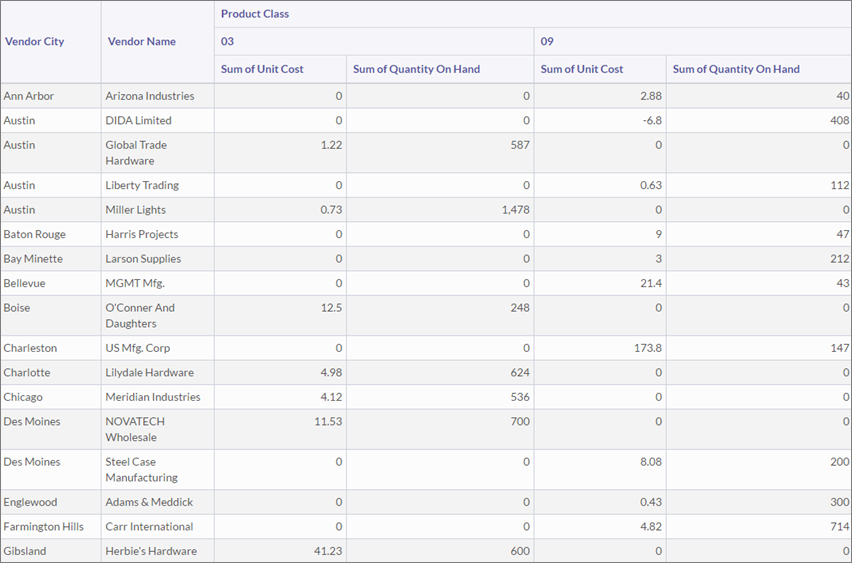852x563 pixels.
Task: Select the Lilydale Hardware vendor cell
Action: point(150,372)
